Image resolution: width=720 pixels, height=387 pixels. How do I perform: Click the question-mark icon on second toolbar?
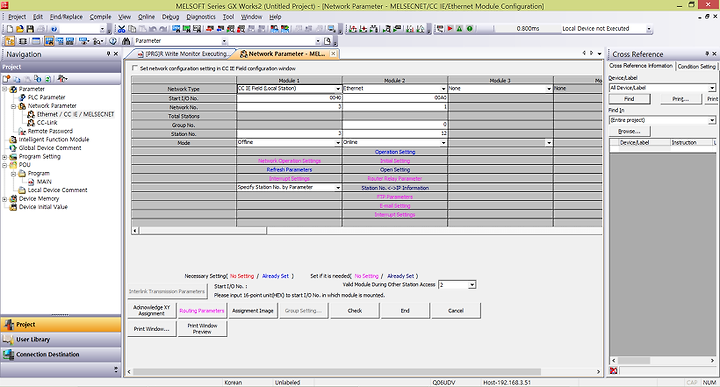coord(113,41)
